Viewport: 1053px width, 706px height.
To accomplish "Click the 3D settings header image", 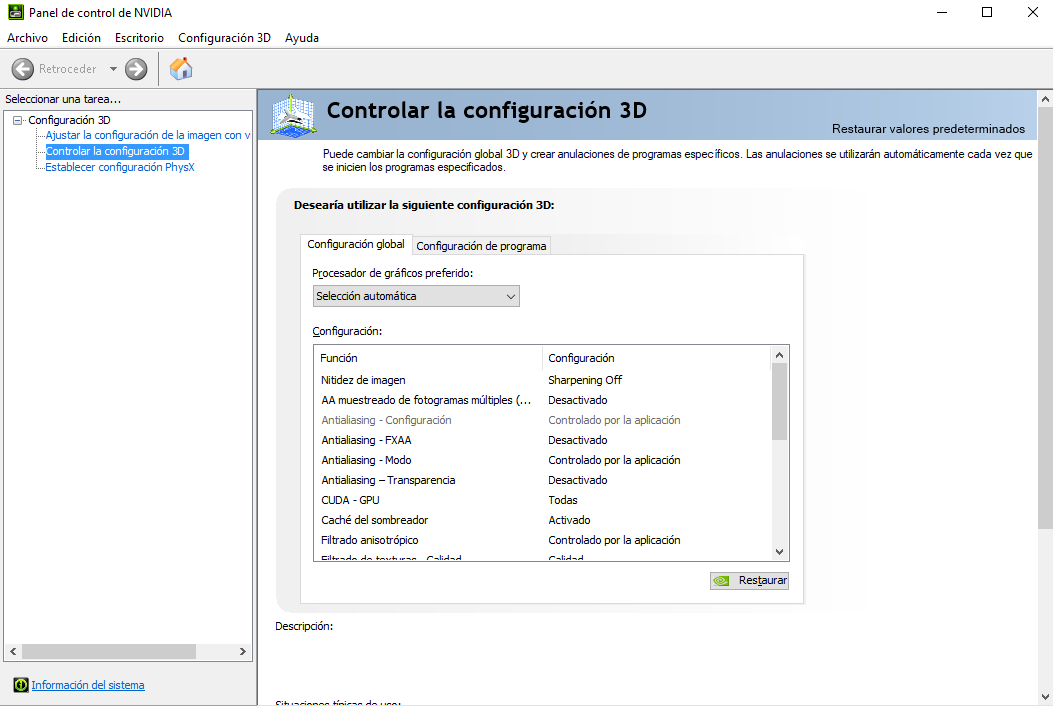I will pos(293,115).
